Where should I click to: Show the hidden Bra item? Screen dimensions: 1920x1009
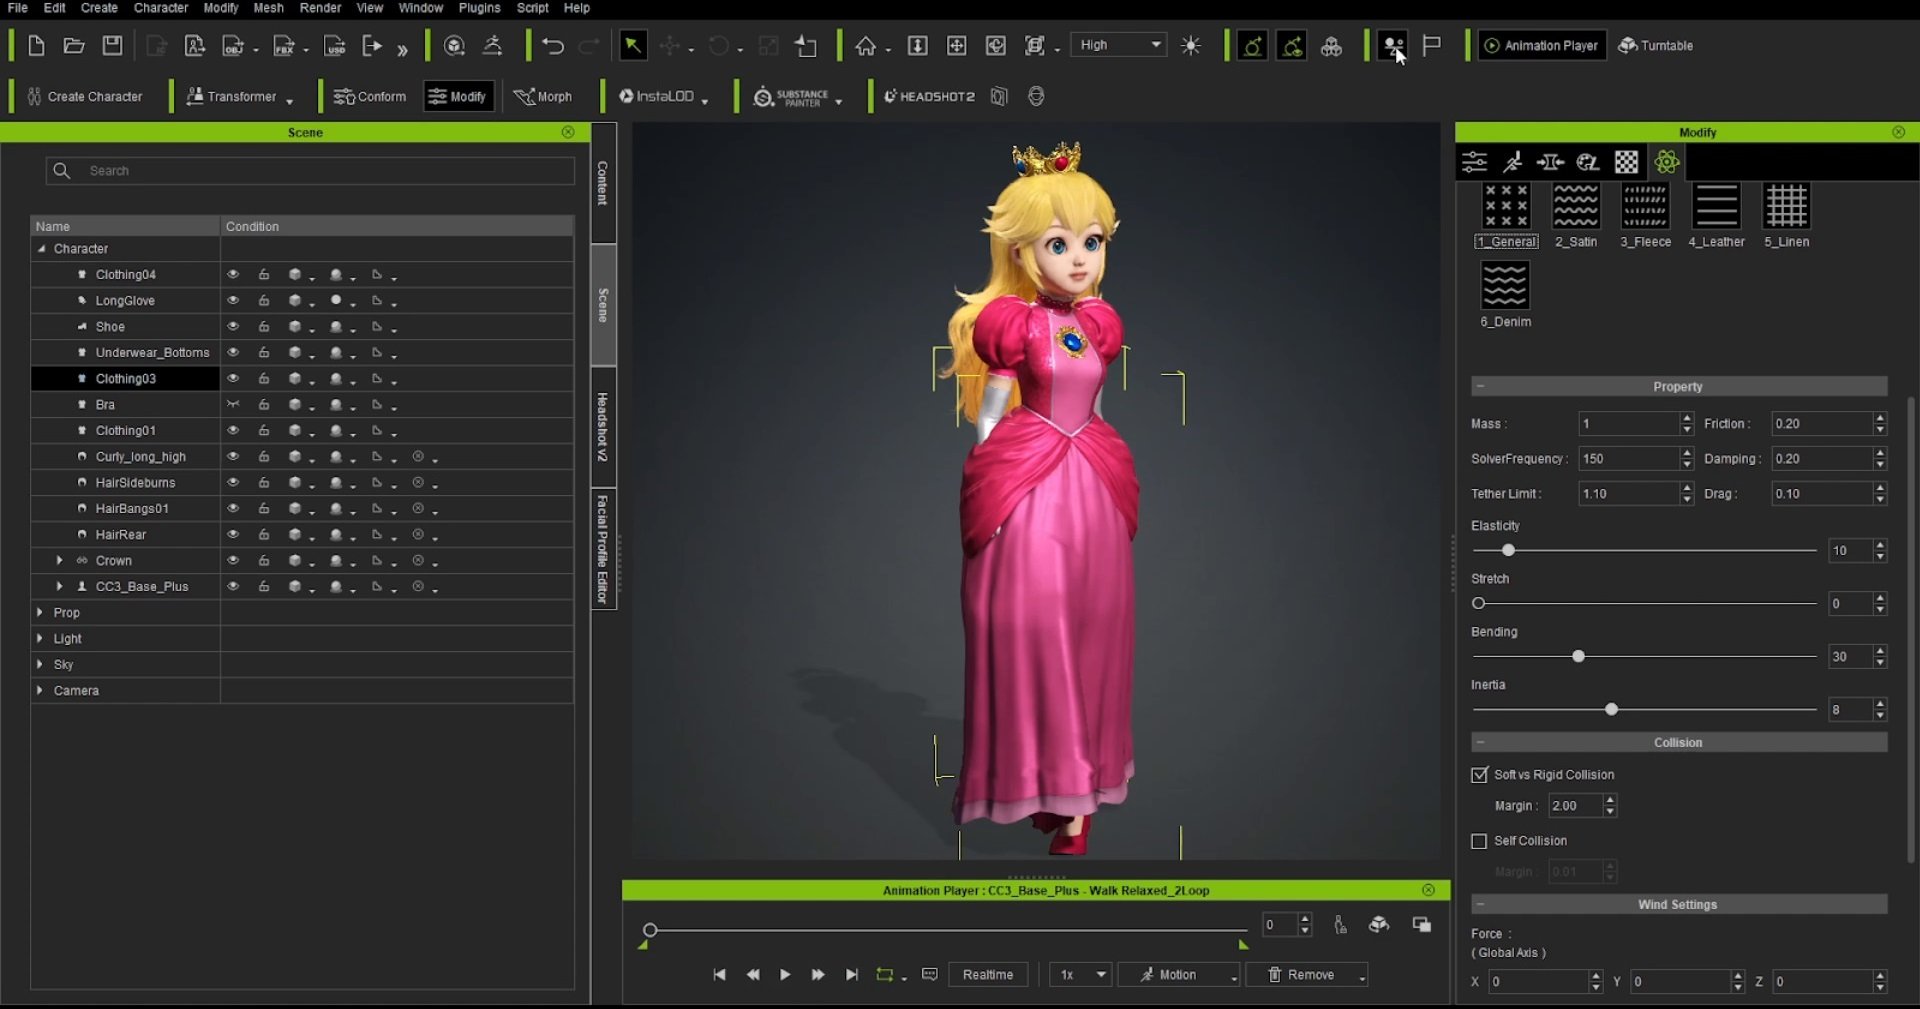[x=233, y=405]
